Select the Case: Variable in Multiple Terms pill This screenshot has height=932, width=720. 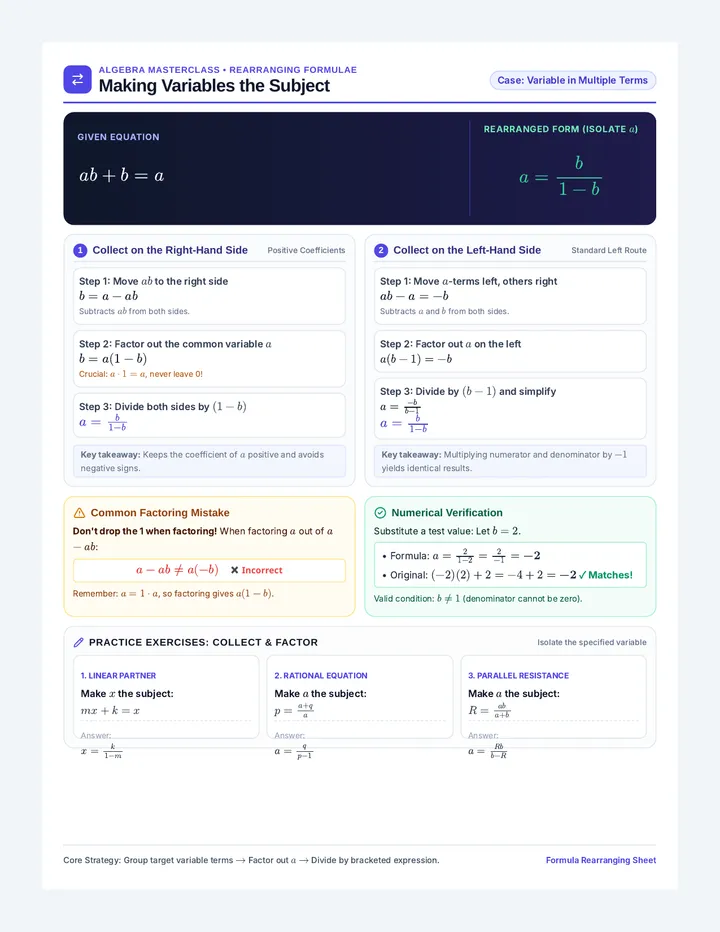tap(573, 80)
